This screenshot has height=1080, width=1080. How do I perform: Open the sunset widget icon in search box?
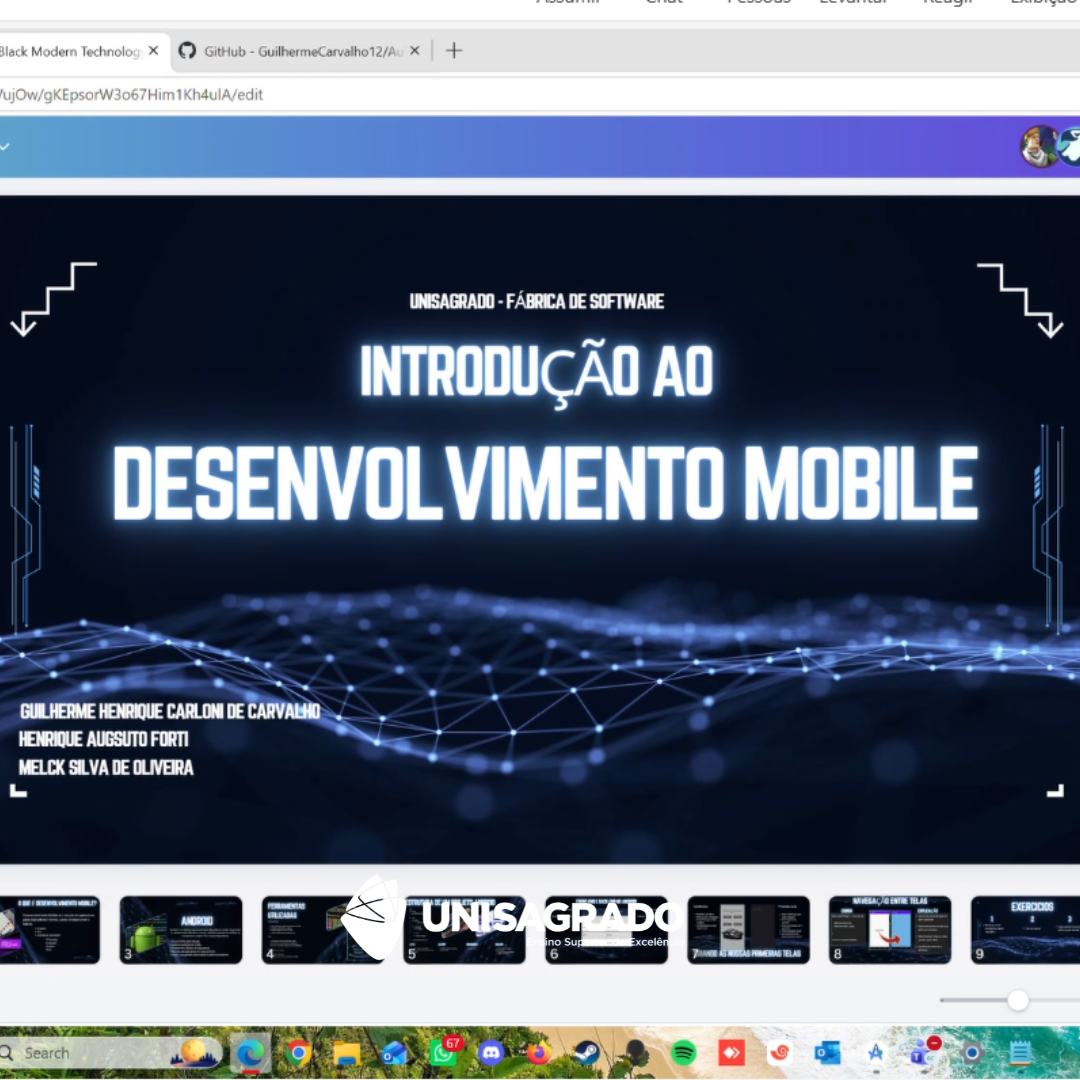pyautogui.click(x=194, y=1053)
